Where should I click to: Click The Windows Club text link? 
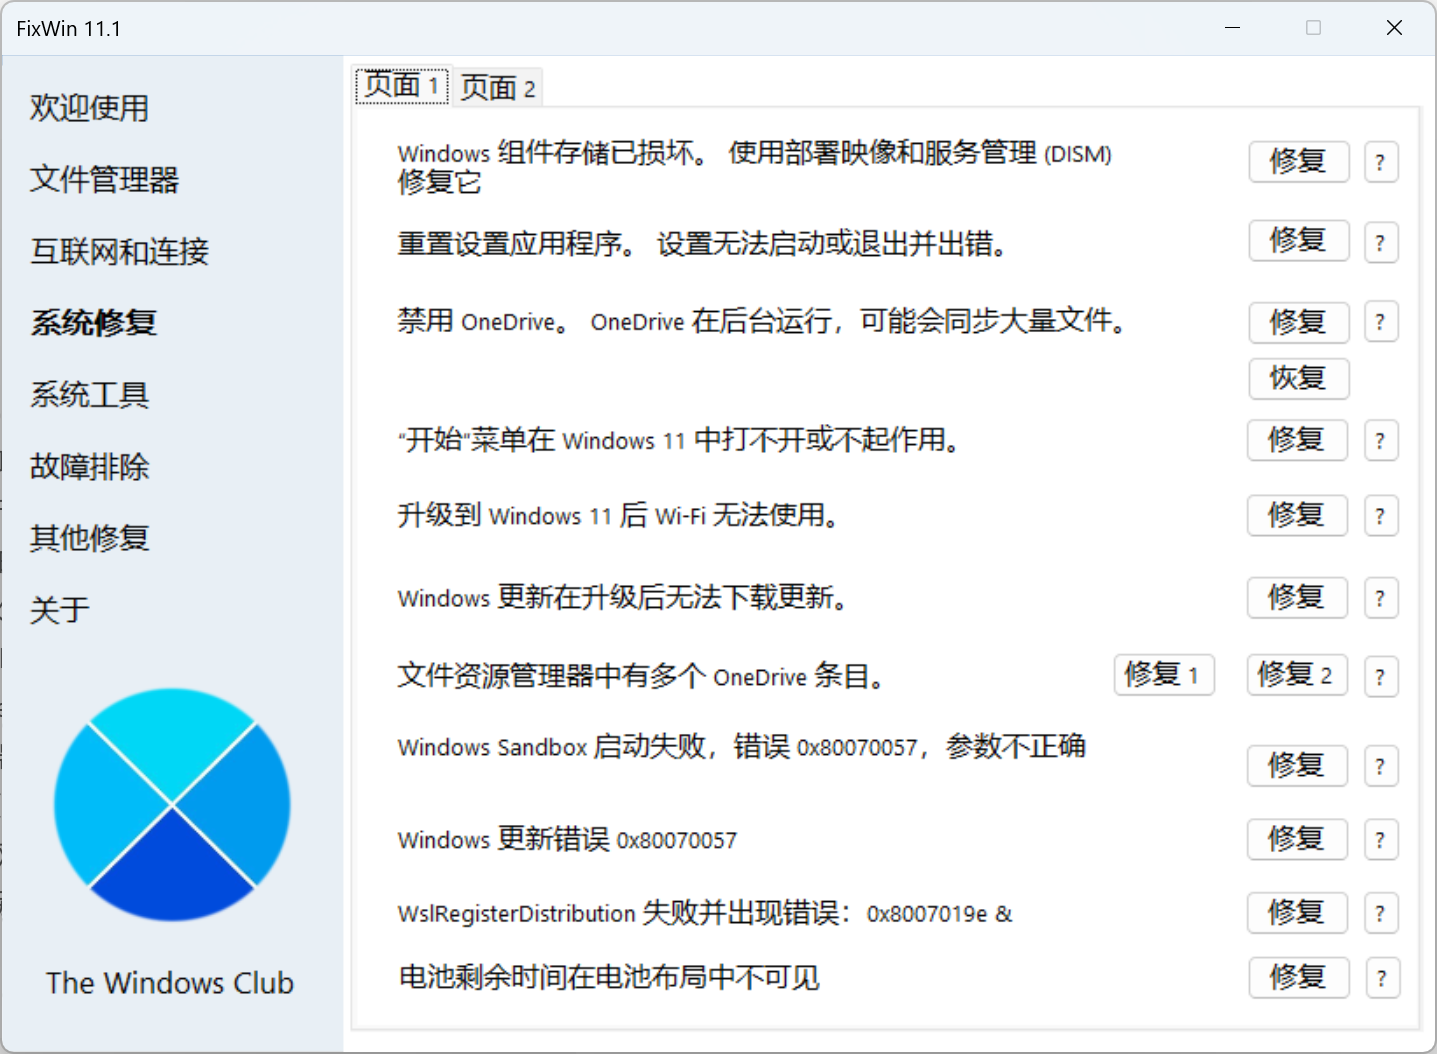tap(170, 983)
